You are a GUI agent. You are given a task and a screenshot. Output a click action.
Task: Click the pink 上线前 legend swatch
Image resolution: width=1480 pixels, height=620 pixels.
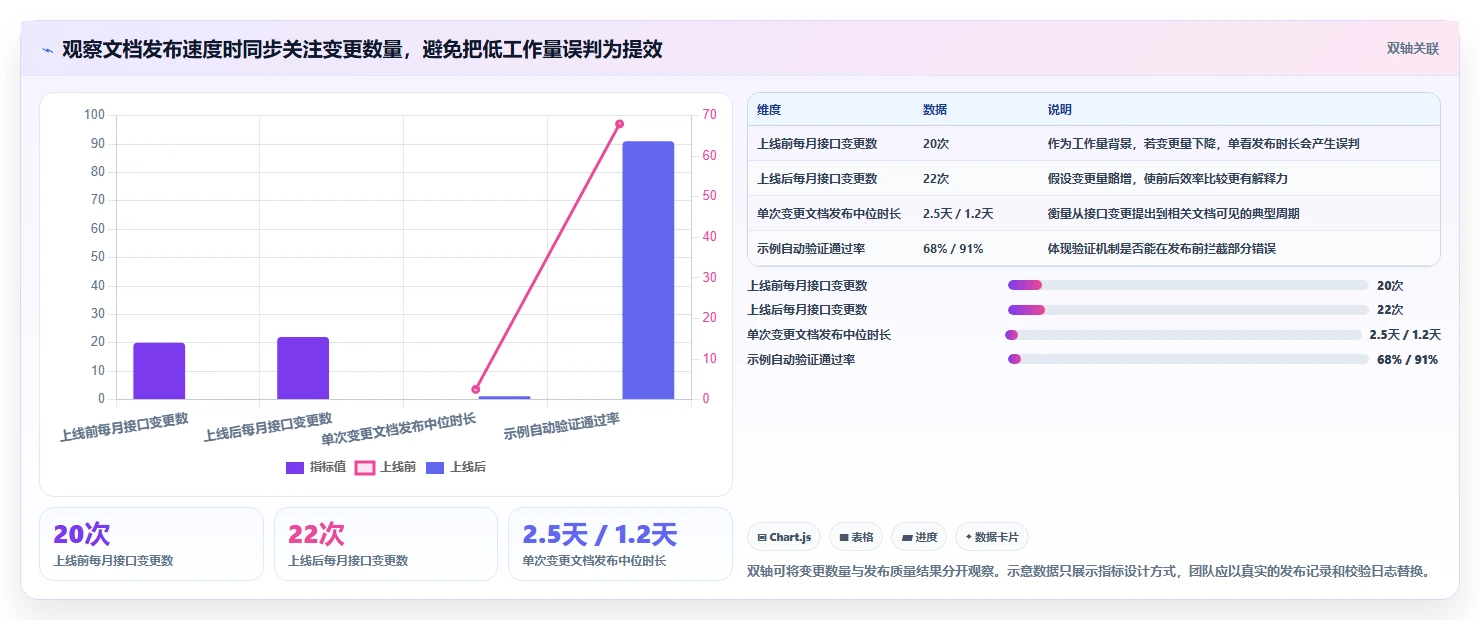pyautogui.click(x=365, y=467)
